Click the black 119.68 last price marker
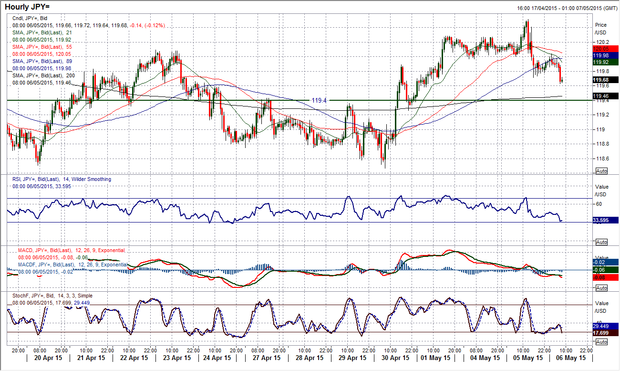This screenshot has width=620, height=371. point(605,80)
